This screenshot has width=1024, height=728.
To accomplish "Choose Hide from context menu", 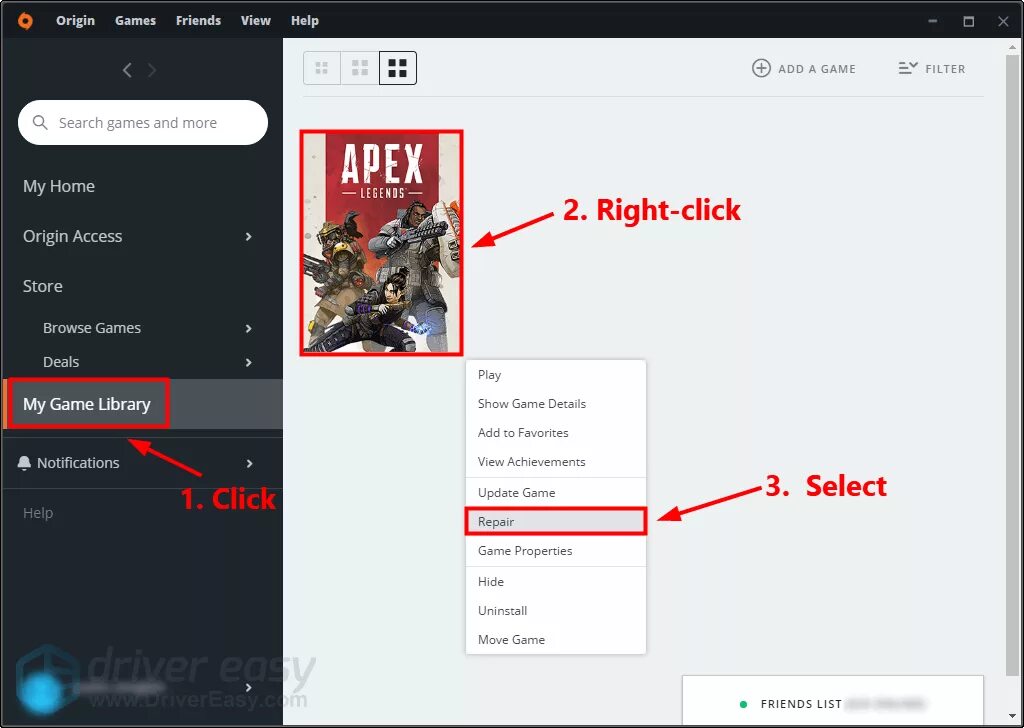I will click(556, 582).
